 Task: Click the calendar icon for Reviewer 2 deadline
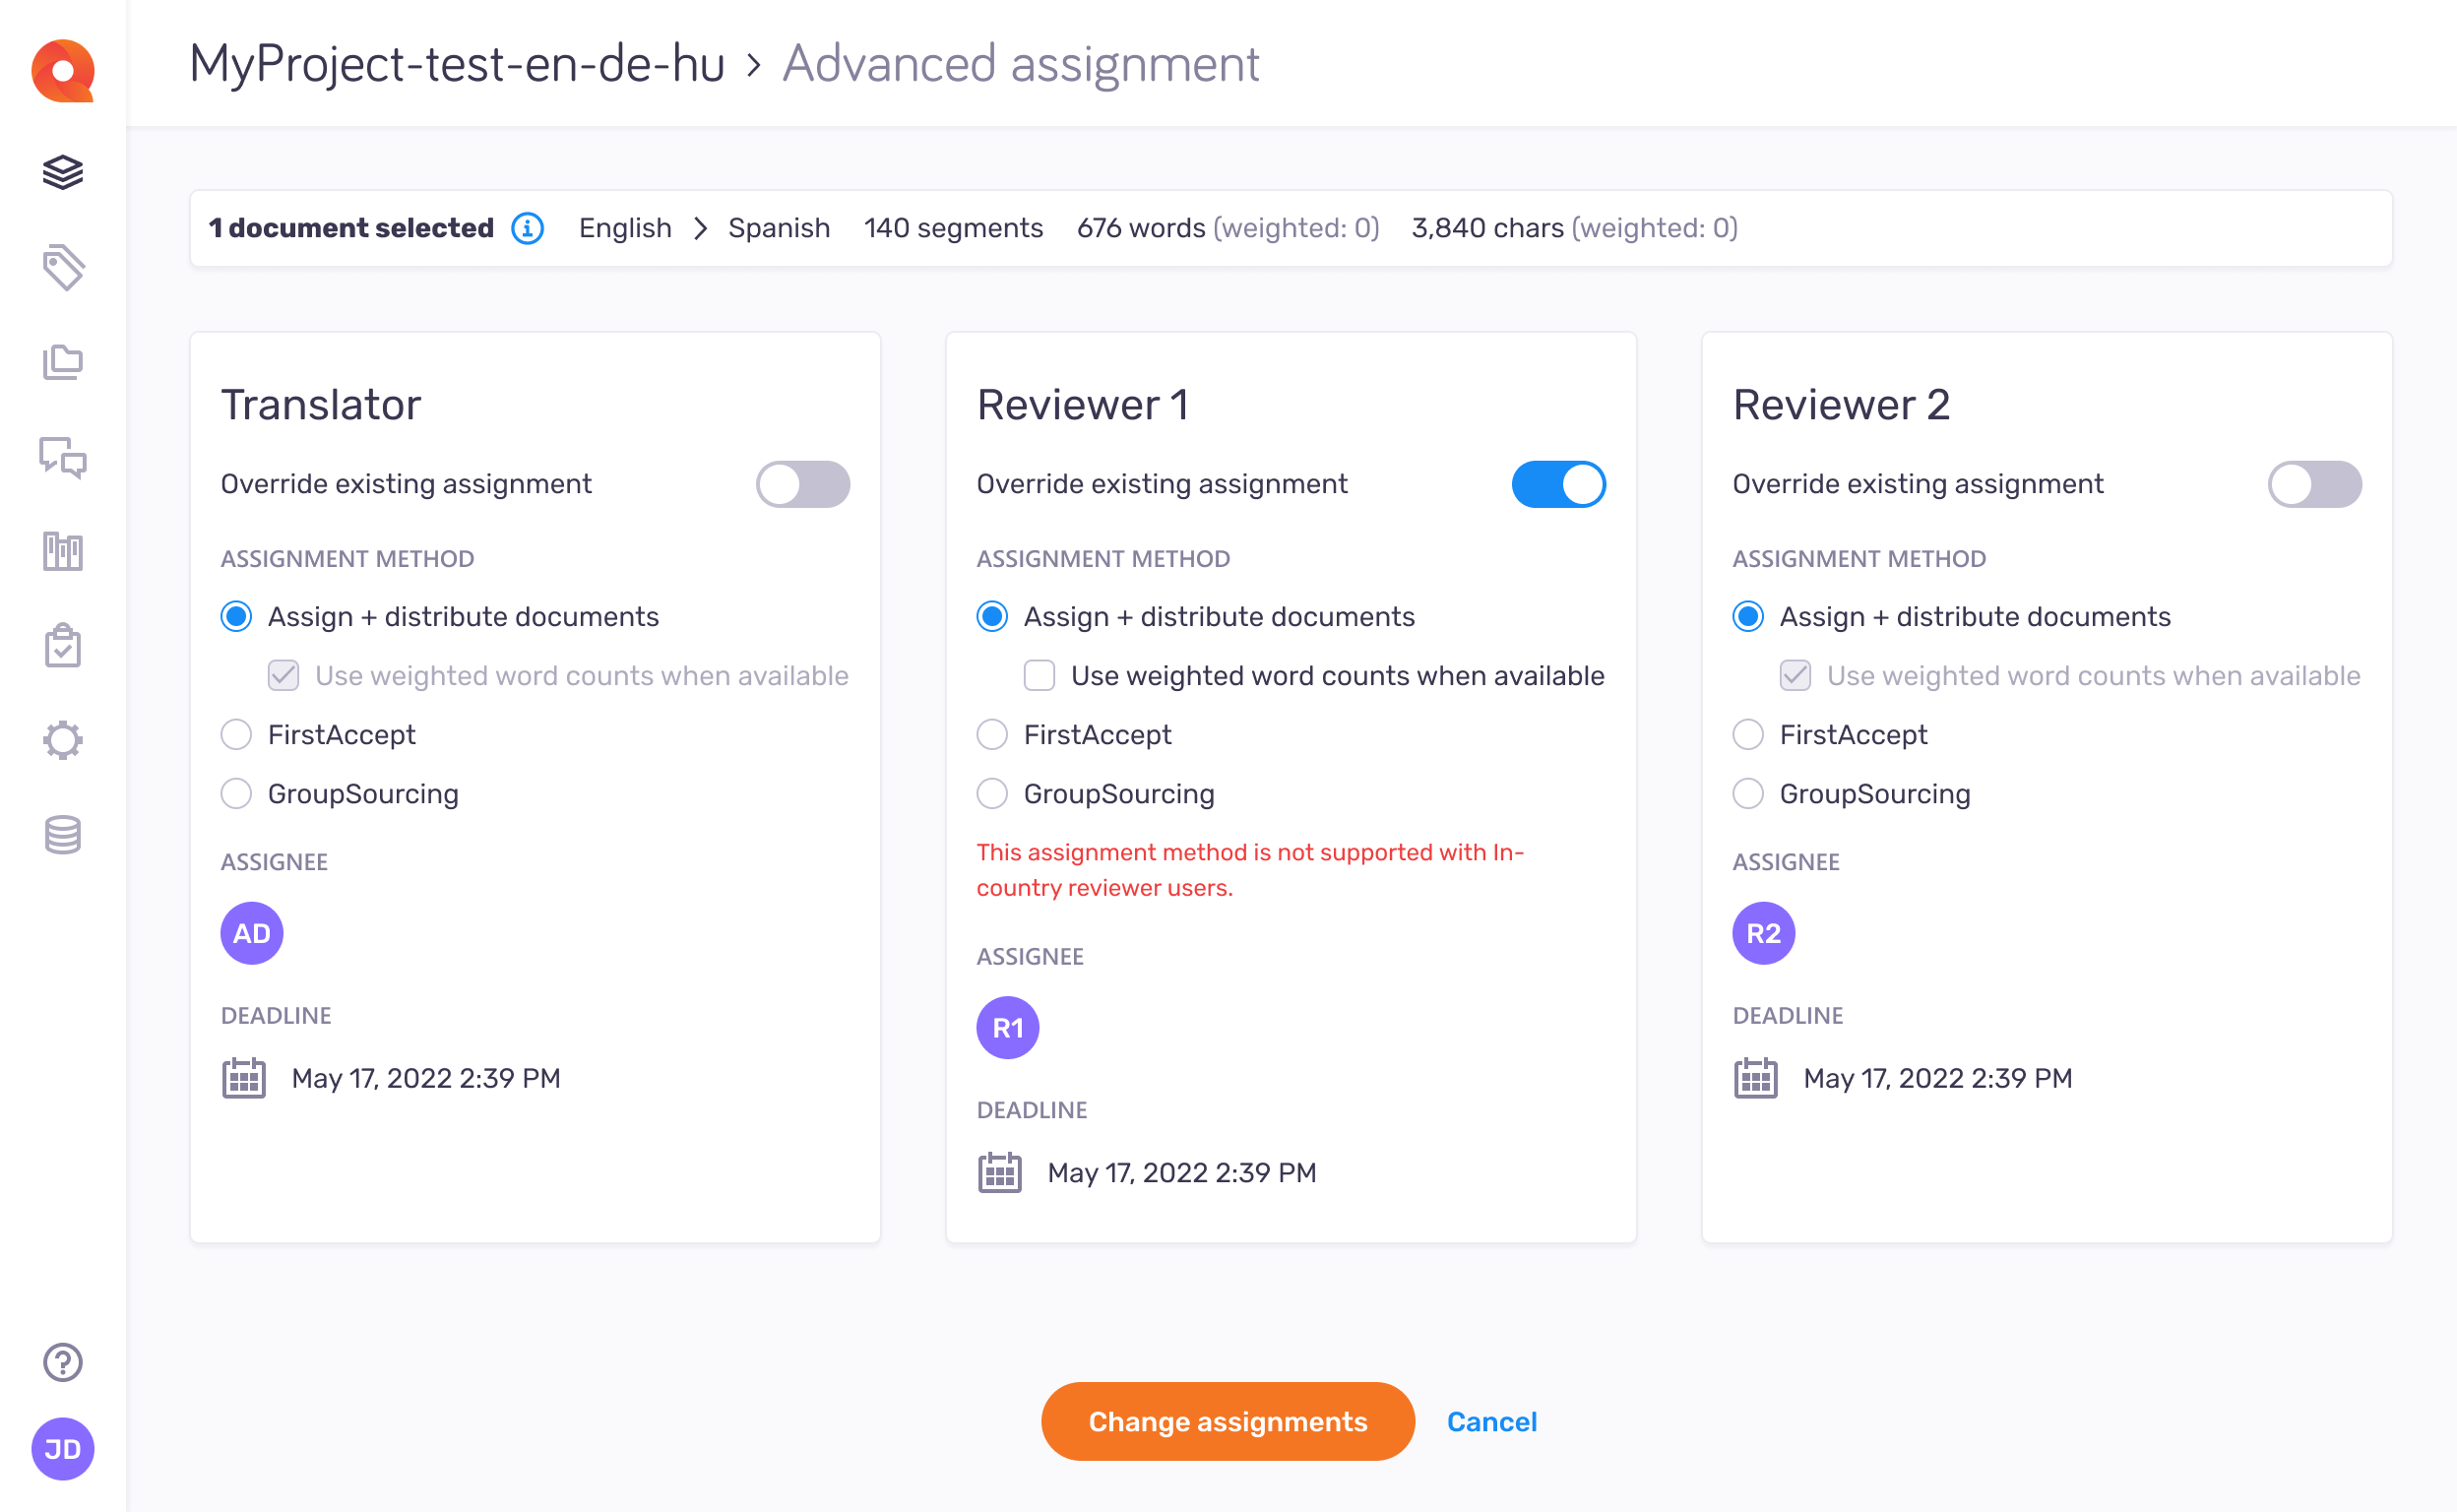click(x=1755, y=1077)
